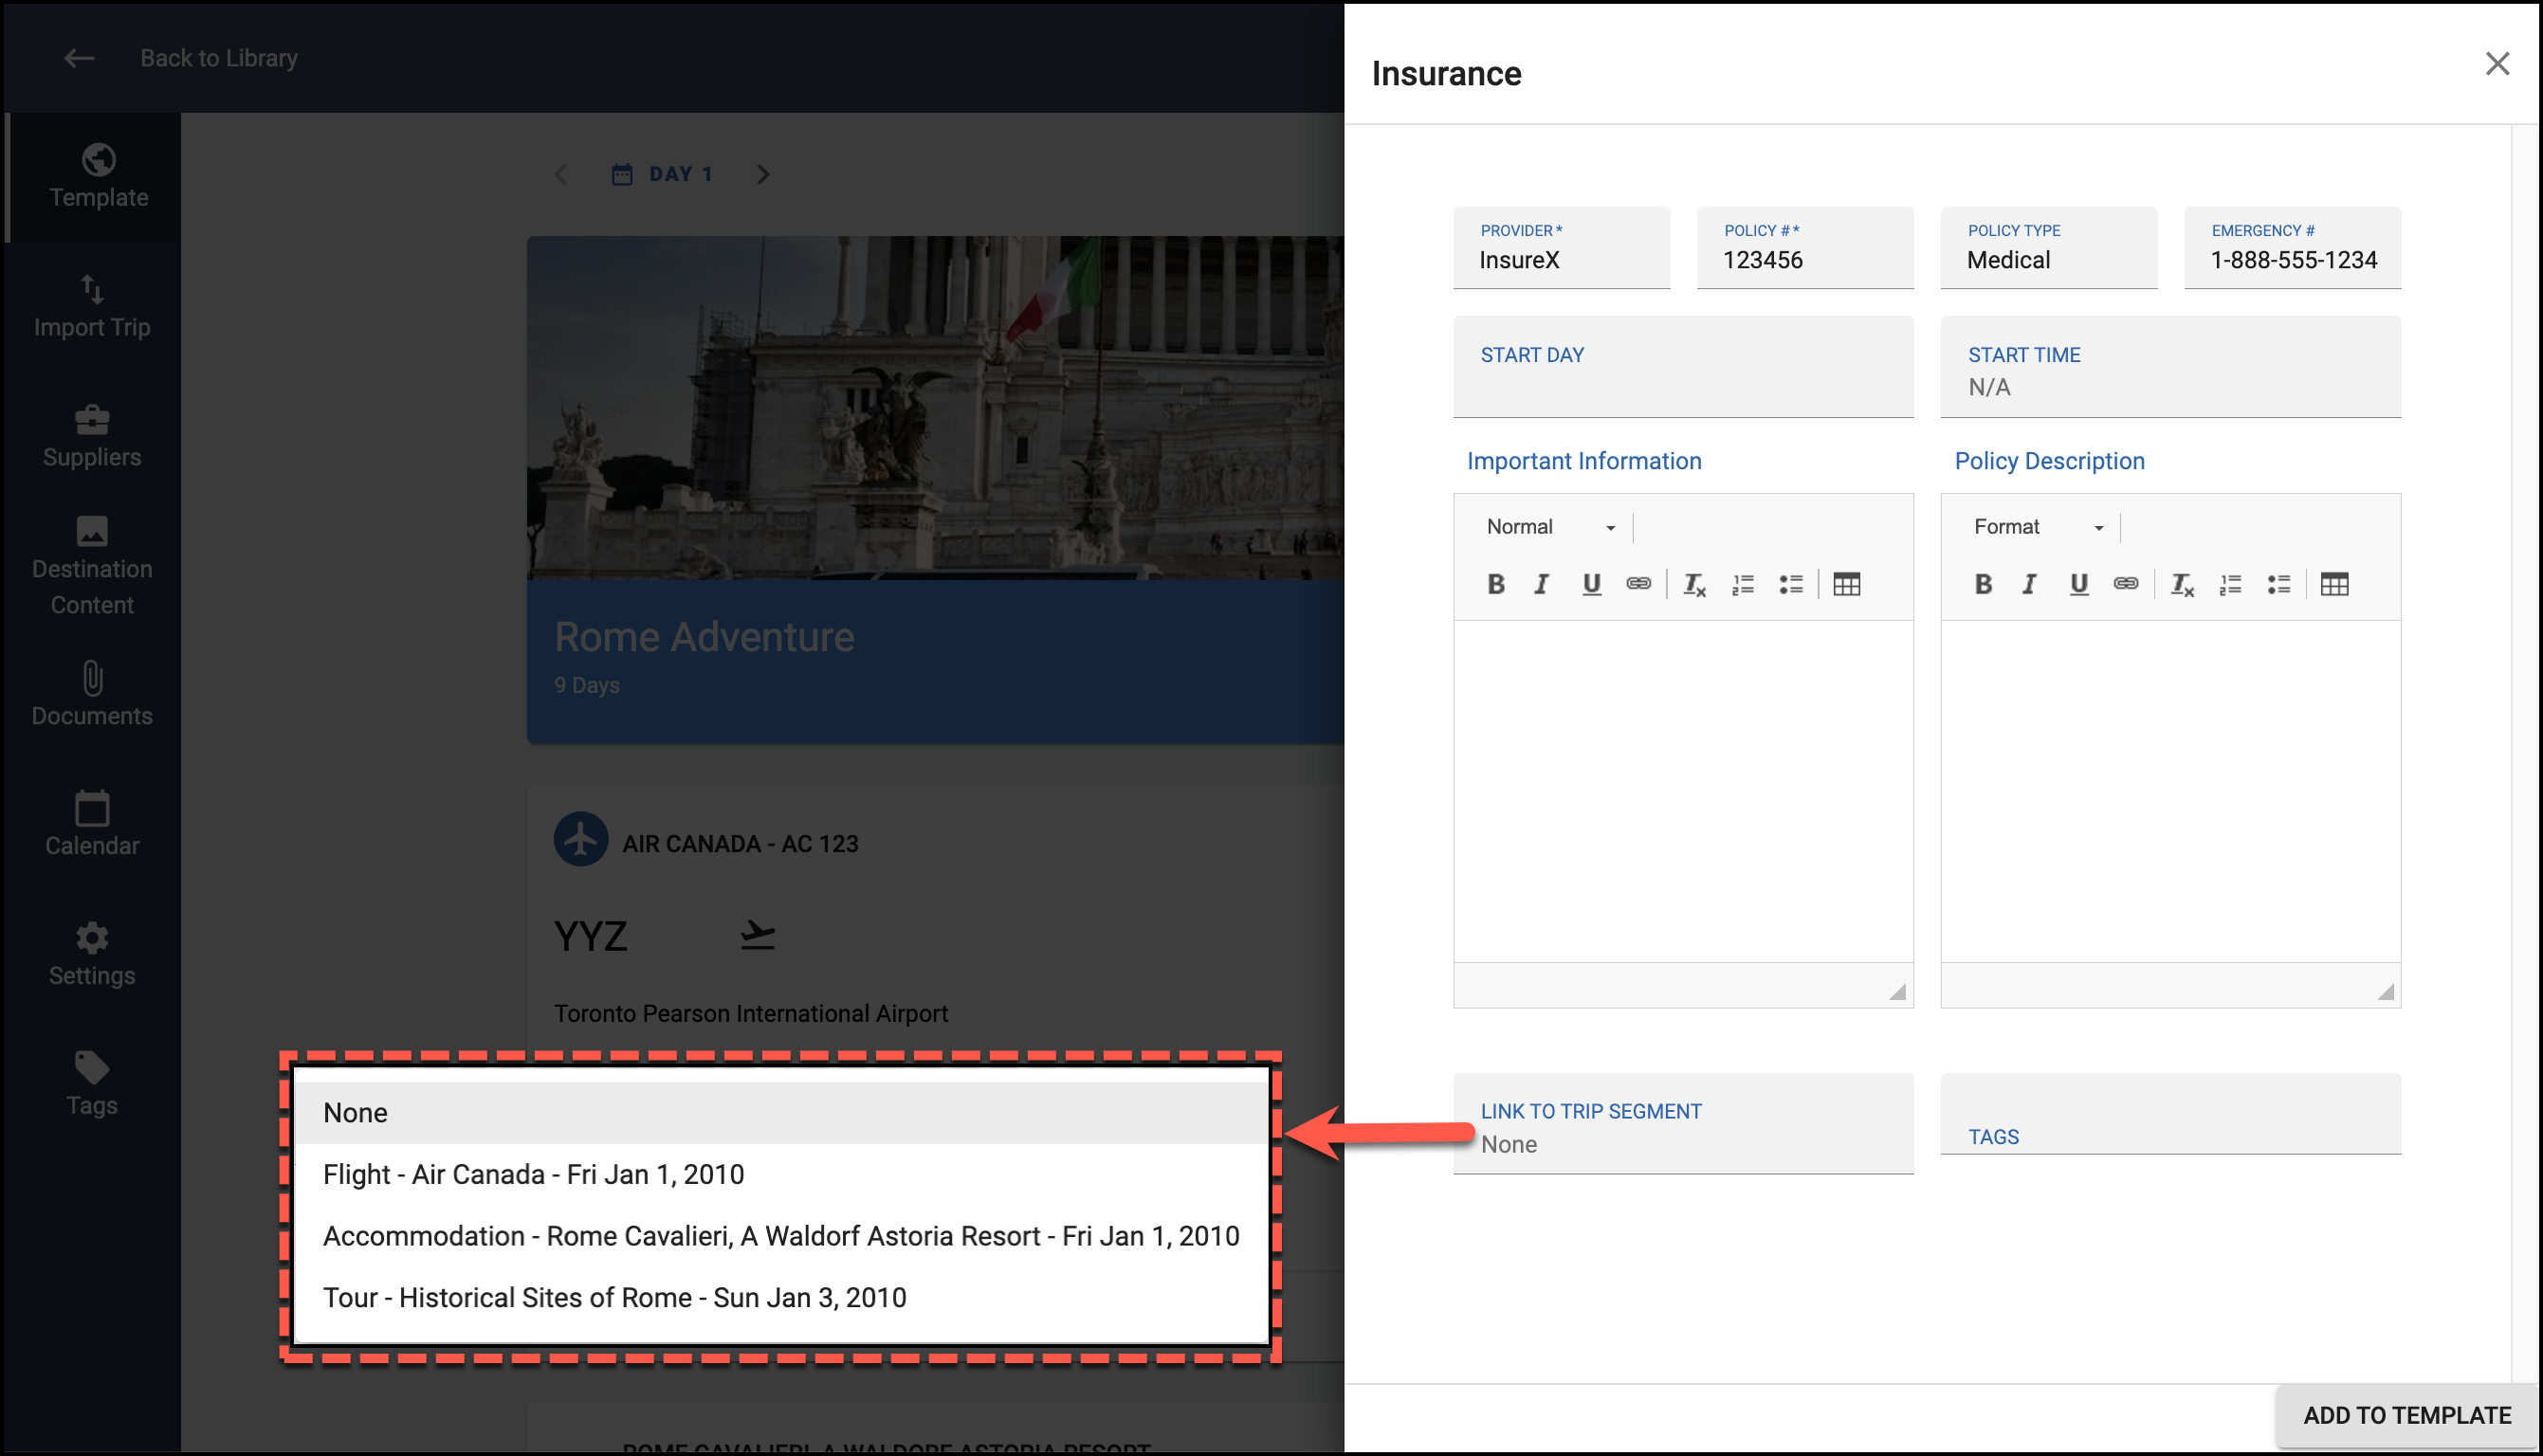Screen dimensions: 2543x1456
Task: Click the DAY 1 calendar label
Action: [662, 174]
